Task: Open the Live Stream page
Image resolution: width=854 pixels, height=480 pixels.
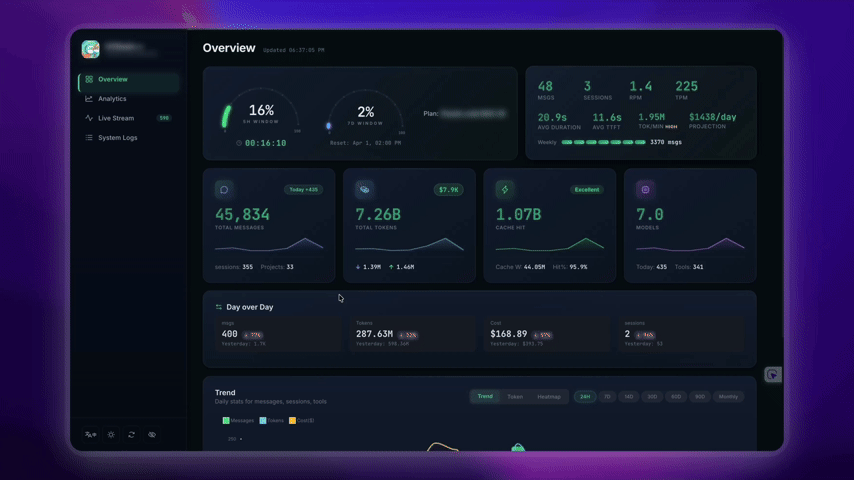Action: pyautogui.click(x=129, y=118)
